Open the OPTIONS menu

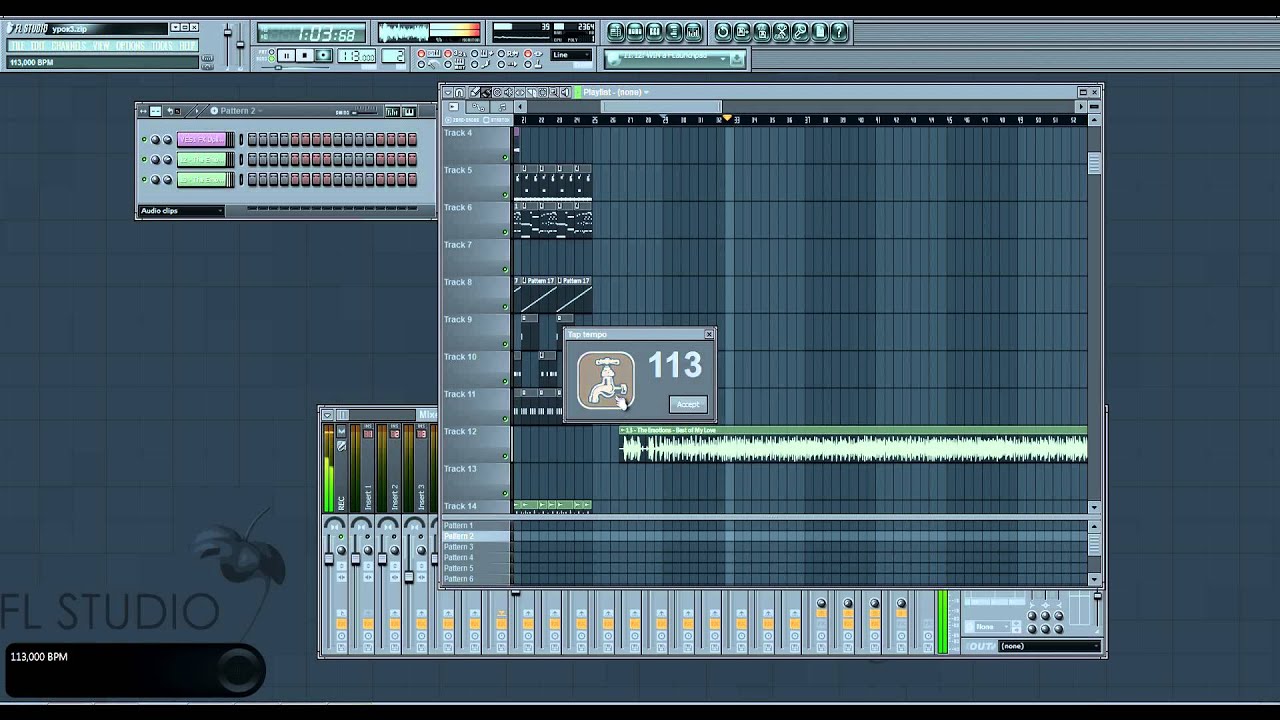[x=131, y=45]
